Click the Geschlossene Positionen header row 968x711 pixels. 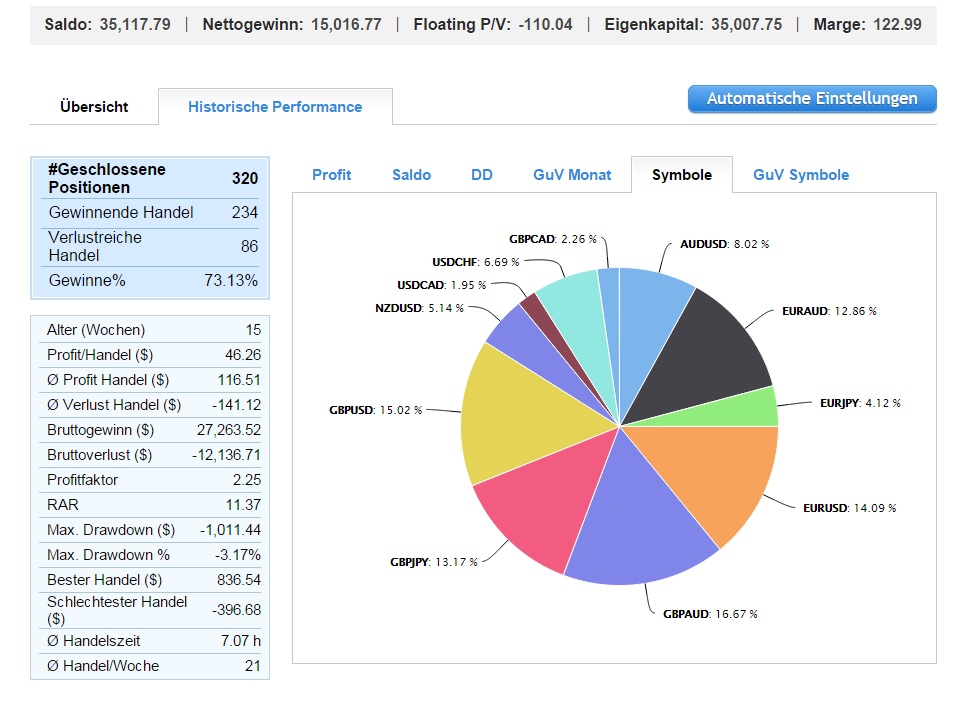150,178
